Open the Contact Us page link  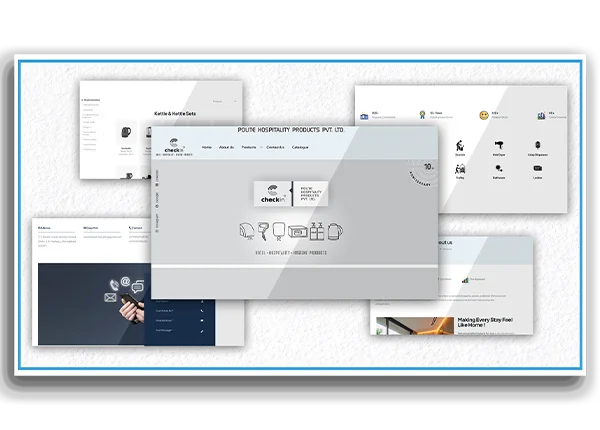(x=274, y=147)
